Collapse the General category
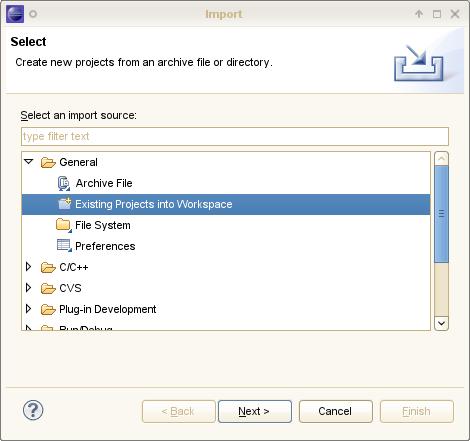 pos(29,162)
